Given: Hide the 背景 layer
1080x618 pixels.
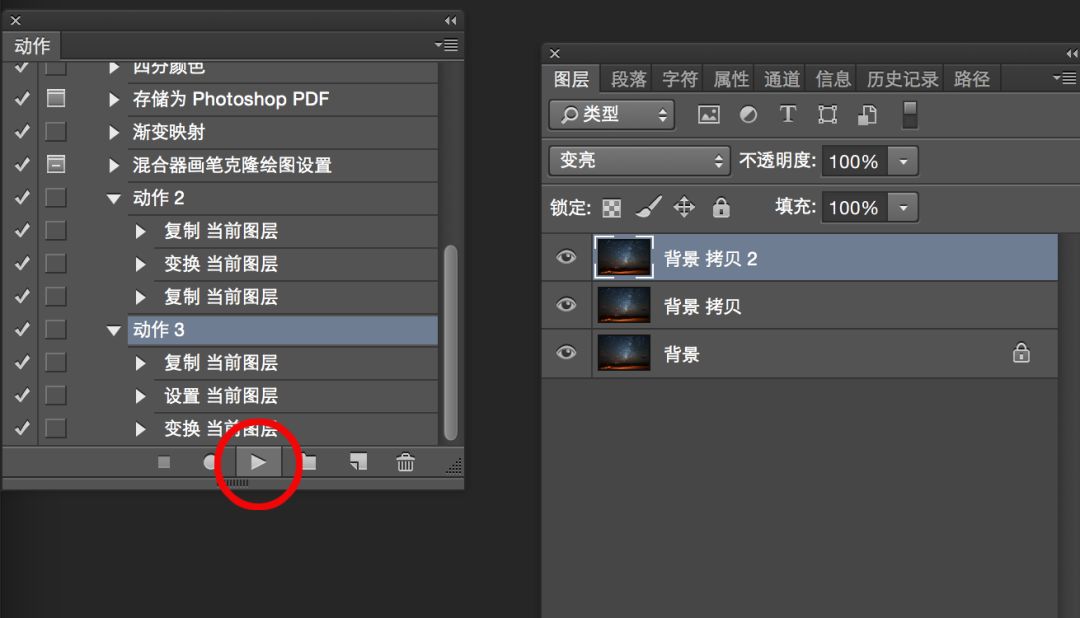Looking at the screenshot, I should coord(566,353).
